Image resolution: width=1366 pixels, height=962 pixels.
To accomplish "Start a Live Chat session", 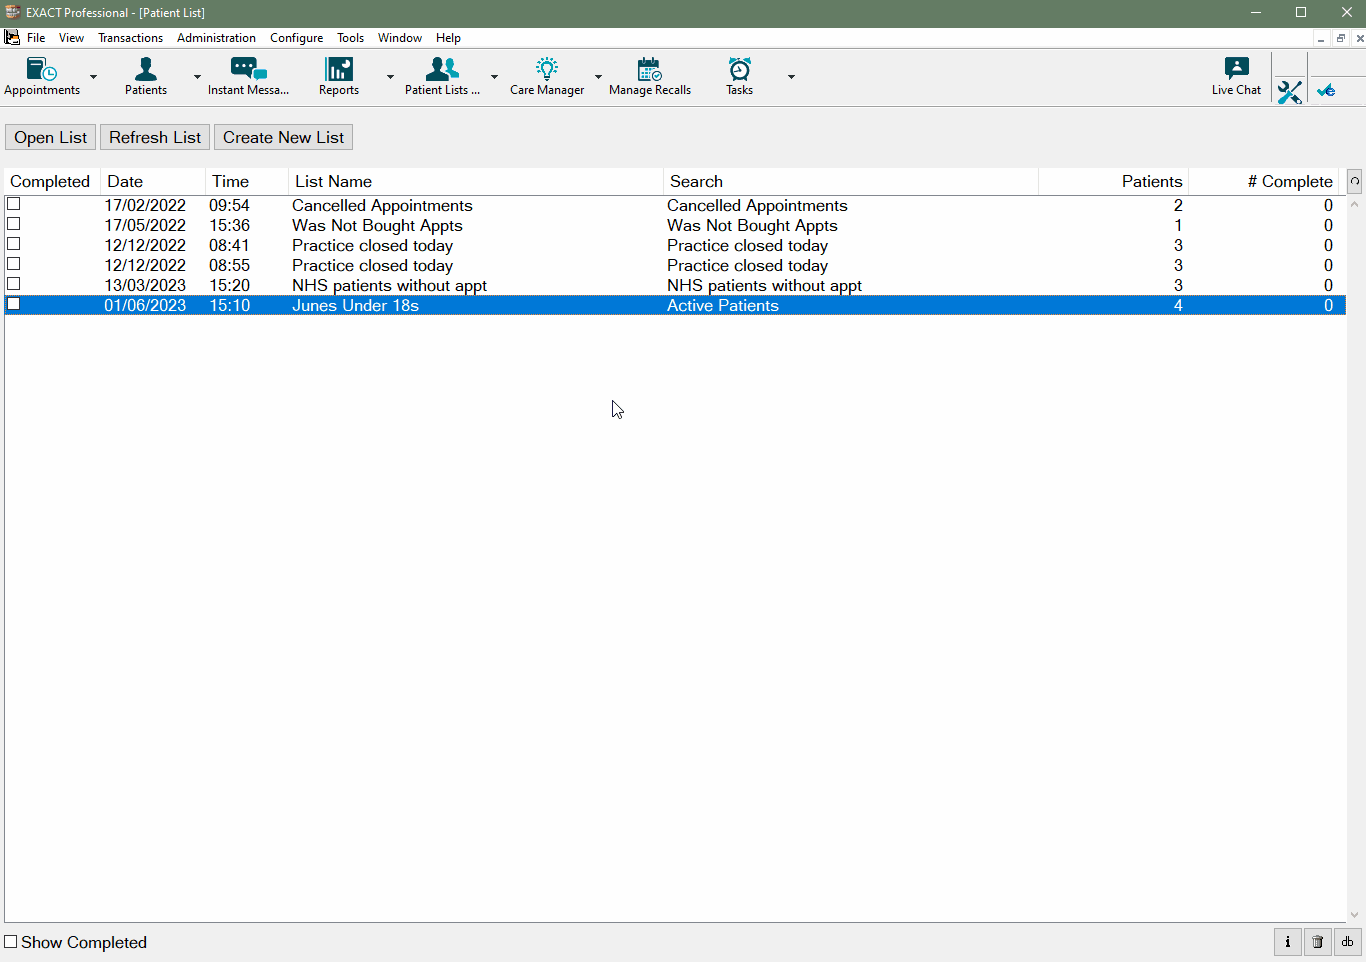I will [1236, 72].
